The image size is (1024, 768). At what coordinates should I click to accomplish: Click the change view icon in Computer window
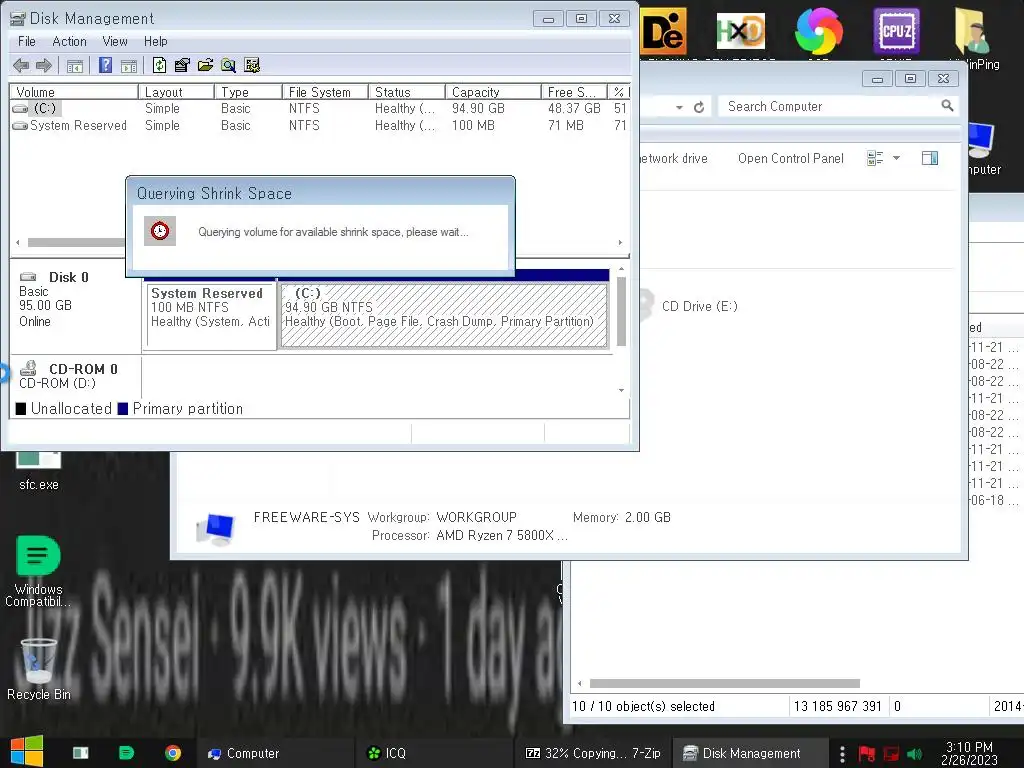pos(875,158)
